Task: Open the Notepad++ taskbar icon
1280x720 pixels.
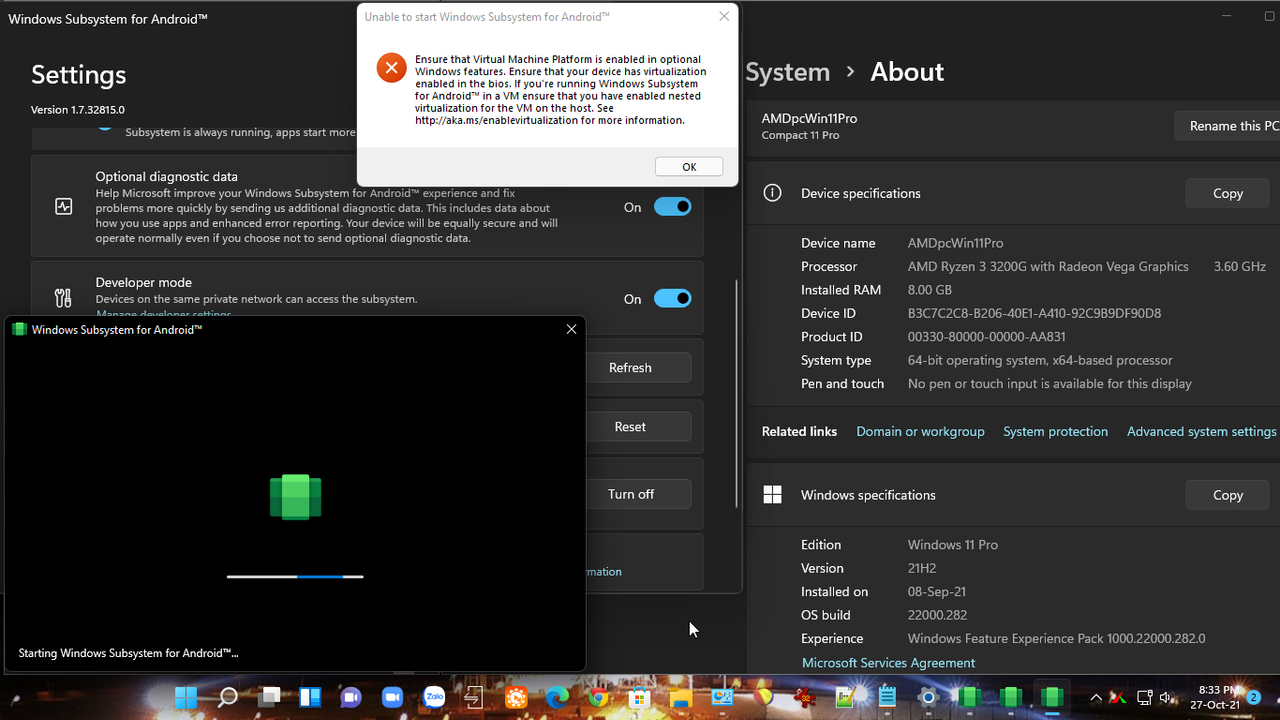Action: pos(845,697)
